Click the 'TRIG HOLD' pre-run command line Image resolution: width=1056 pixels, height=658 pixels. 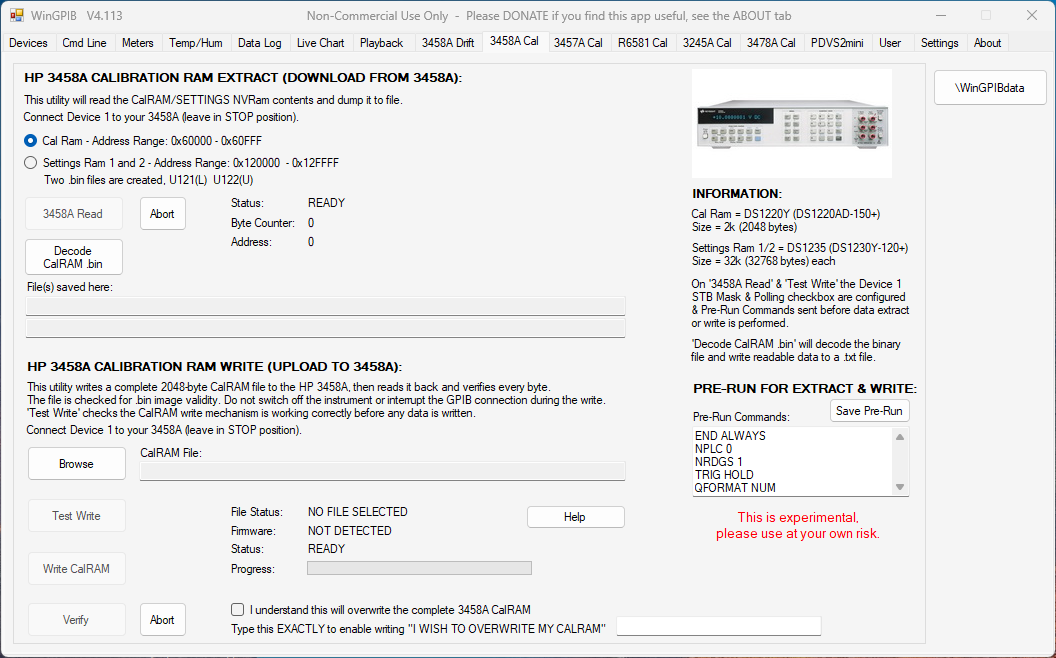point(724,475)
